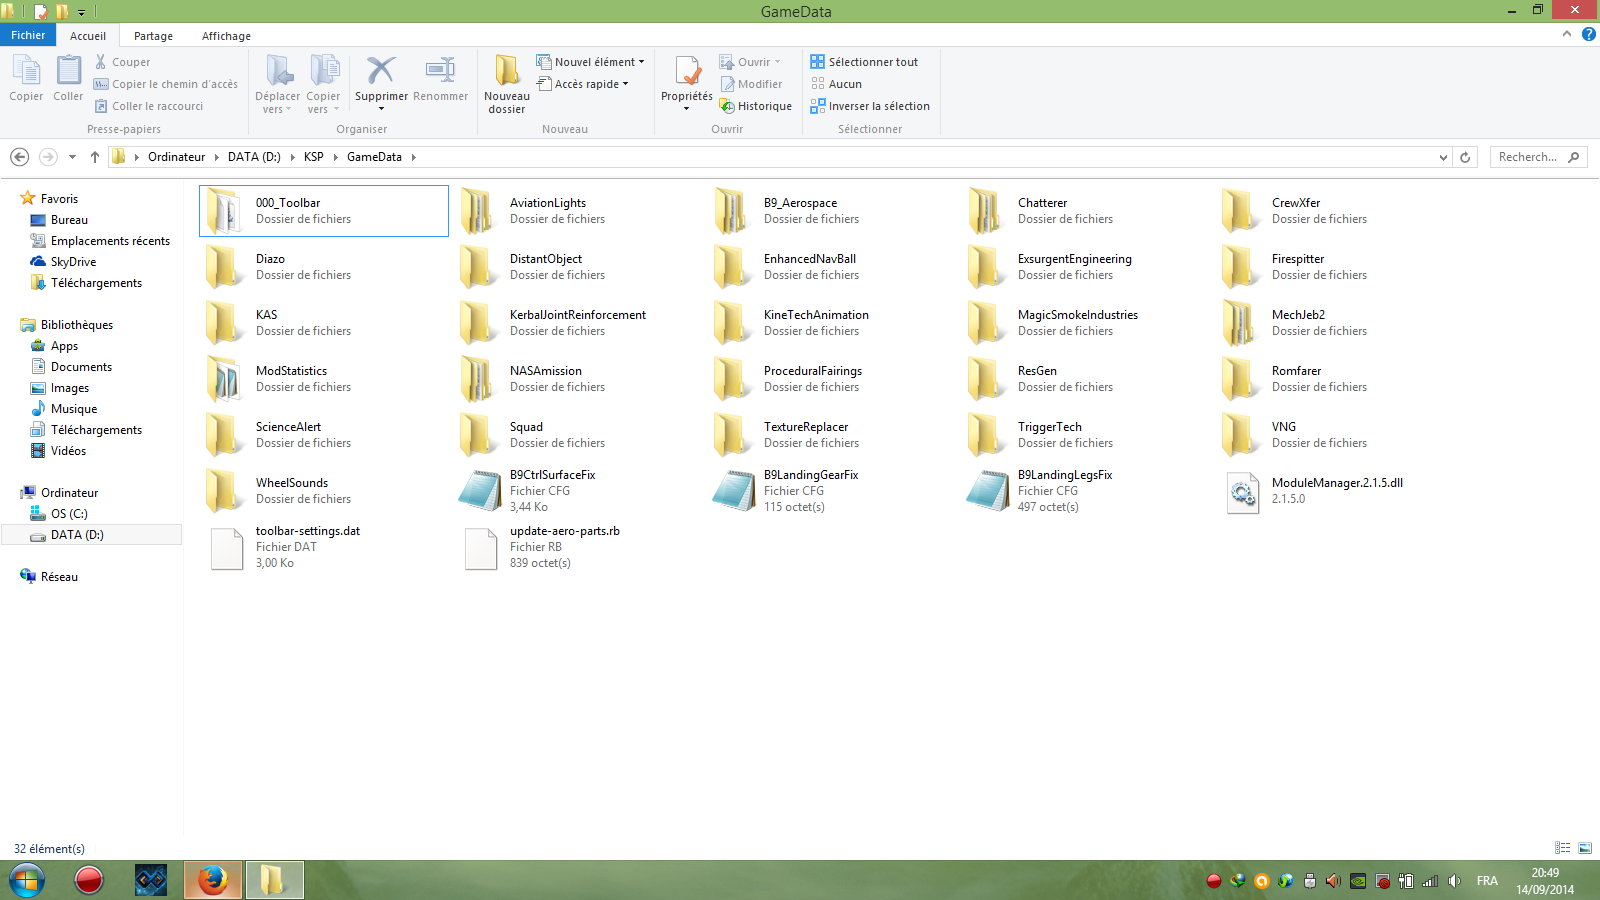Open Quick Access Toolbar customize dropdown
This screenshot has height=900, width=1600.
[82, 12]
